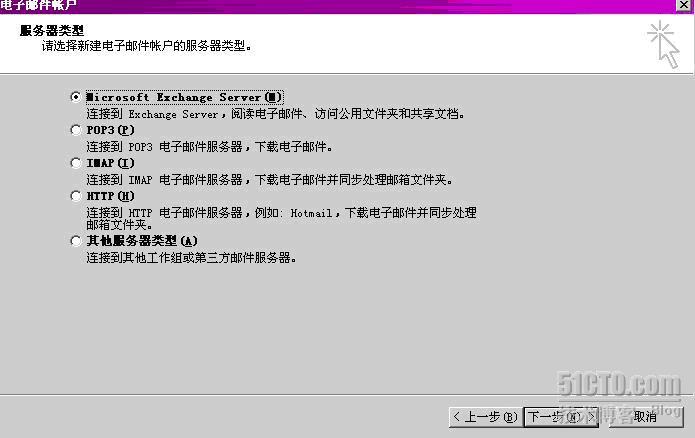Viewport: 695px width, 438px height.
Task: Click the 电子邮件帐户 title bar
Action: pos(337,6)
